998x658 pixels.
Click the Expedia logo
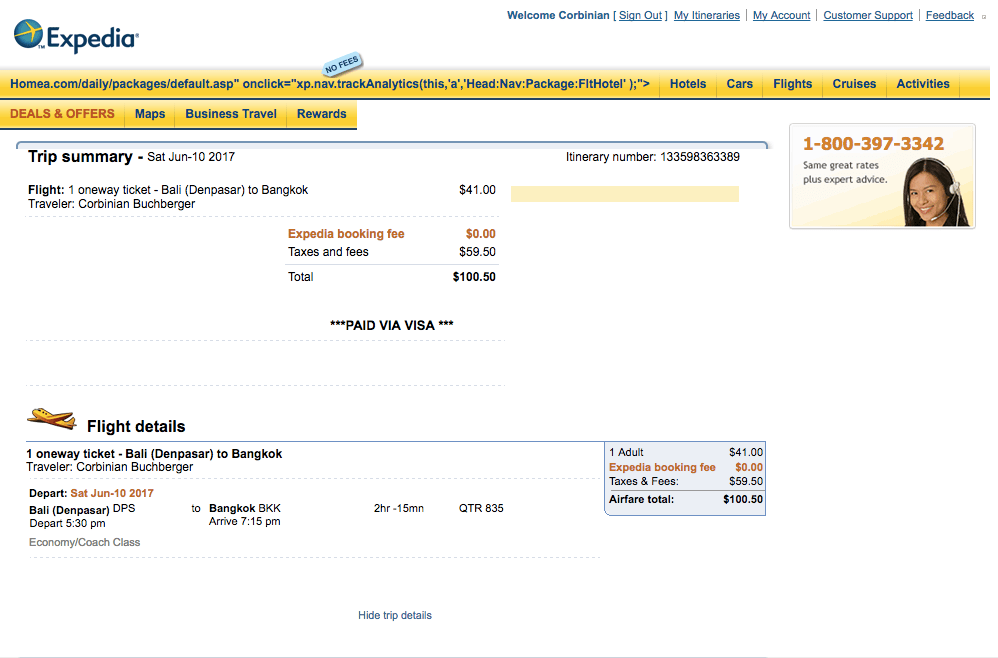coord(76,36)
